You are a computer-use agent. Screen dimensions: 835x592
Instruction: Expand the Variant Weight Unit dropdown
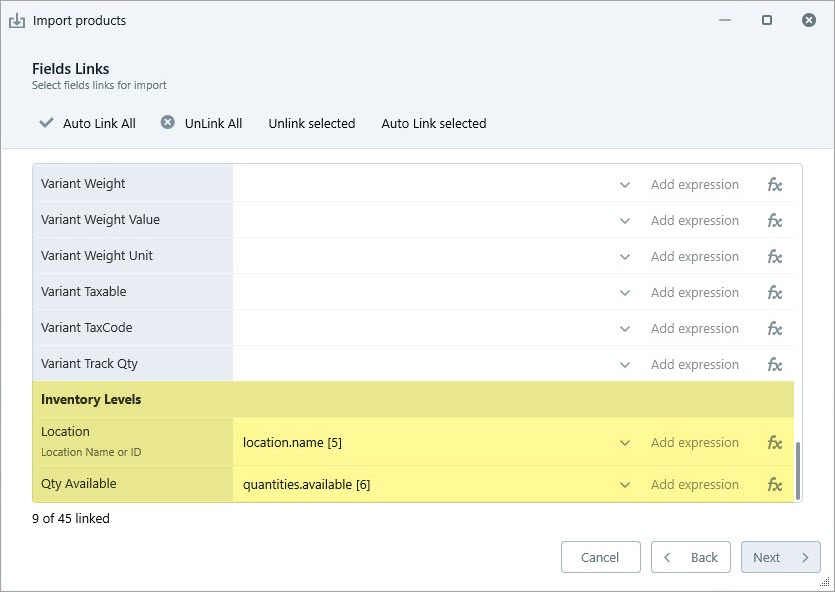(625, 257)
